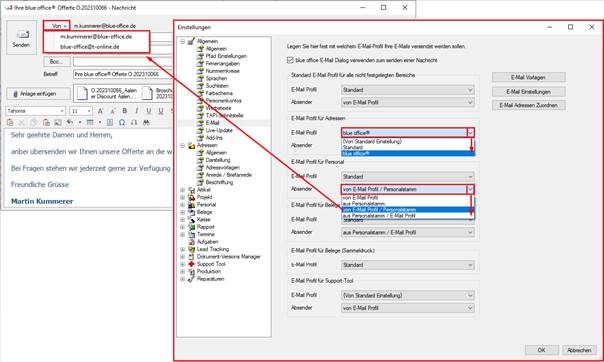
Task: Click the Anlage einfügen button
Action: (38, 94)
